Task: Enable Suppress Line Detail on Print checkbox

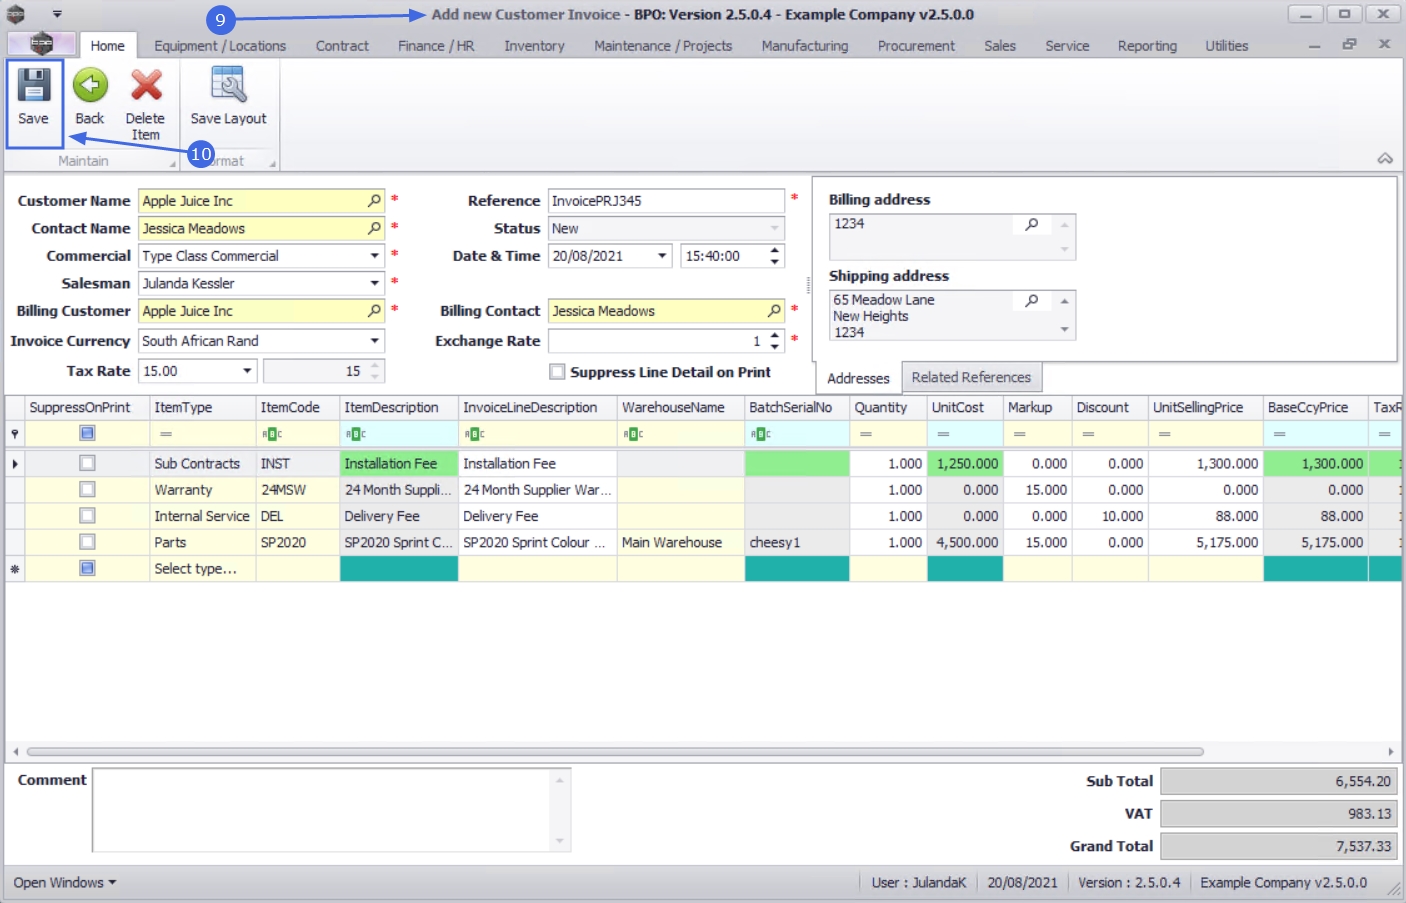Action: point(558,372)
